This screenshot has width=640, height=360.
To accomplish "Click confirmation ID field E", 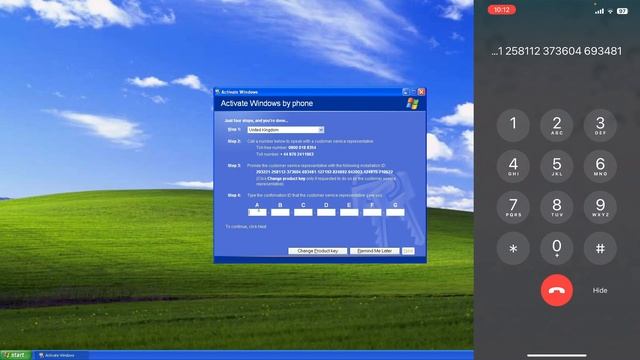I will point(349,212).
